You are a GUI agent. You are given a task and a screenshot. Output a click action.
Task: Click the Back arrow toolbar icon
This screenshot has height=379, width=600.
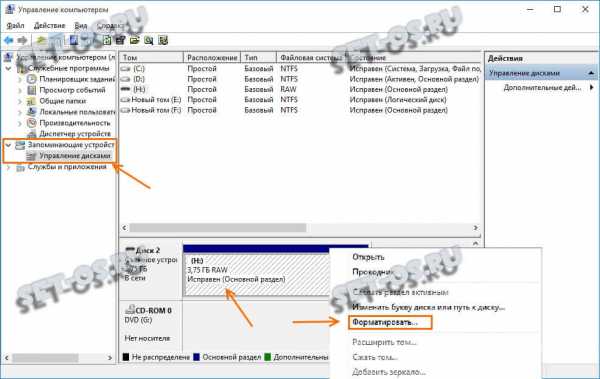click(x=9, y=40)
